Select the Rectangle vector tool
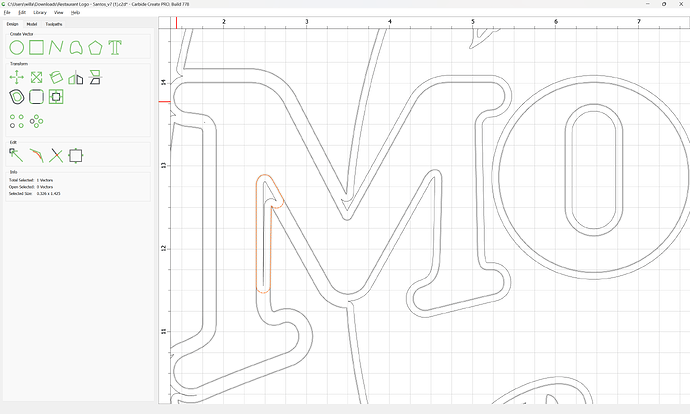 click(36, 47)
